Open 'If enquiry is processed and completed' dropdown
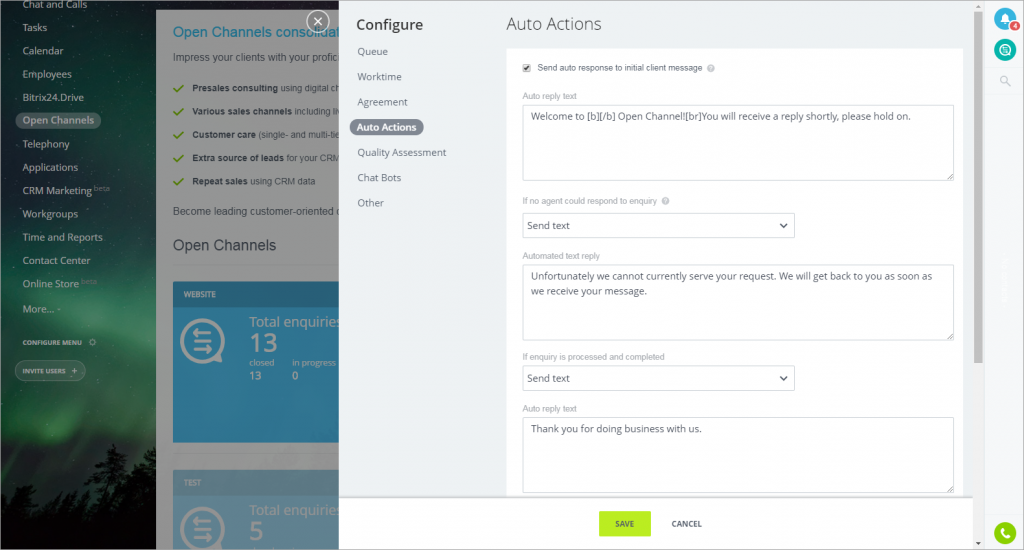 [x=658, y=378]
